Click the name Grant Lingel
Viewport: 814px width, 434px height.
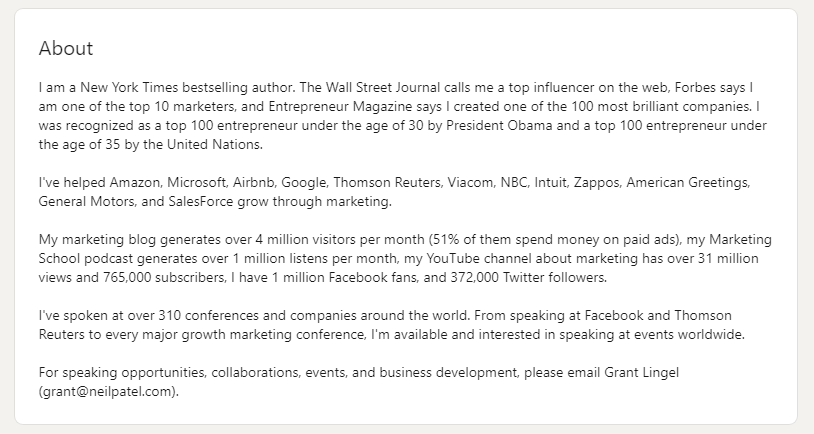click(x=641, y=372)
